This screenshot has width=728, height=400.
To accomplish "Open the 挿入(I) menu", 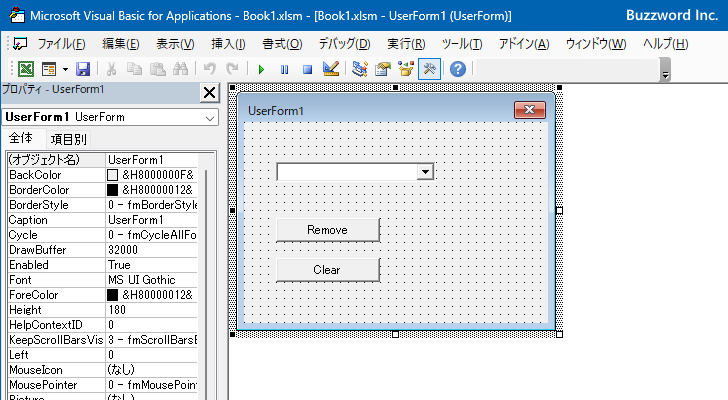I will (x=228, y=44).
